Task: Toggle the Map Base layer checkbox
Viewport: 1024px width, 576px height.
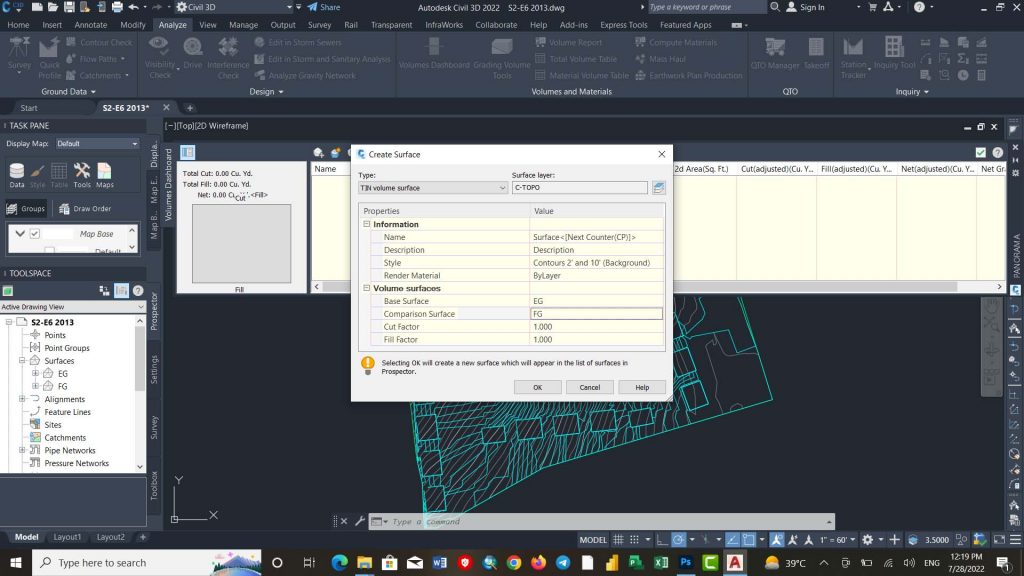Action: [x=35, y=233]
